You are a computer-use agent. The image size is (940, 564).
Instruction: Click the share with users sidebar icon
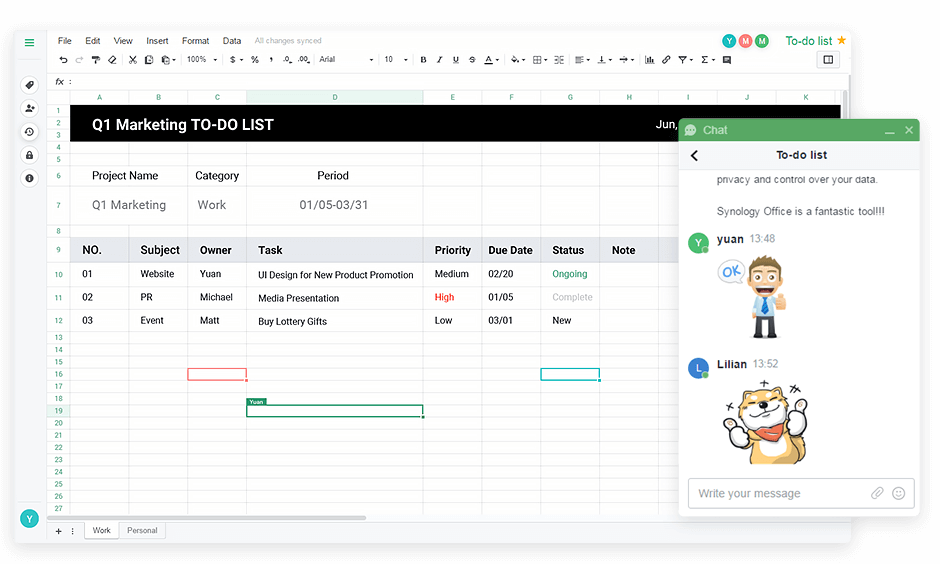coord(29,108)
